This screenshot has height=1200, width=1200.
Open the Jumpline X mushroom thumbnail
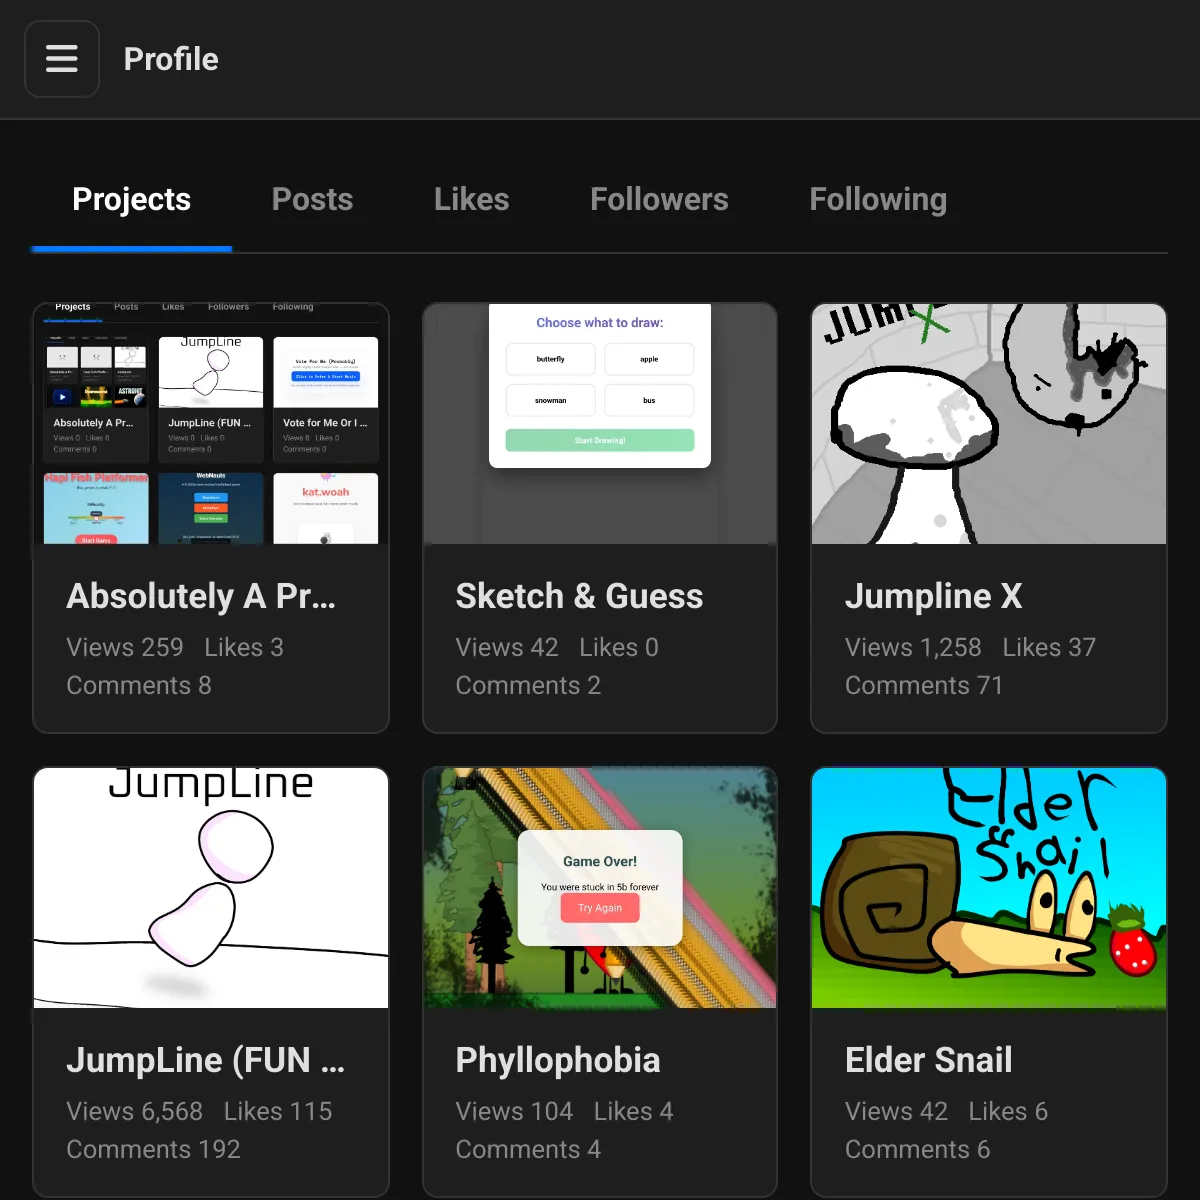[988, 424]
